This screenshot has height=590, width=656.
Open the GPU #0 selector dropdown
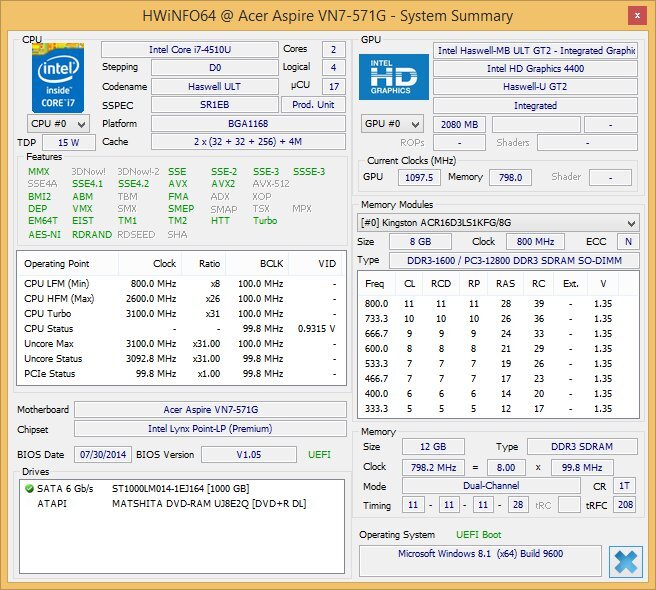click(x=392, y=124)
